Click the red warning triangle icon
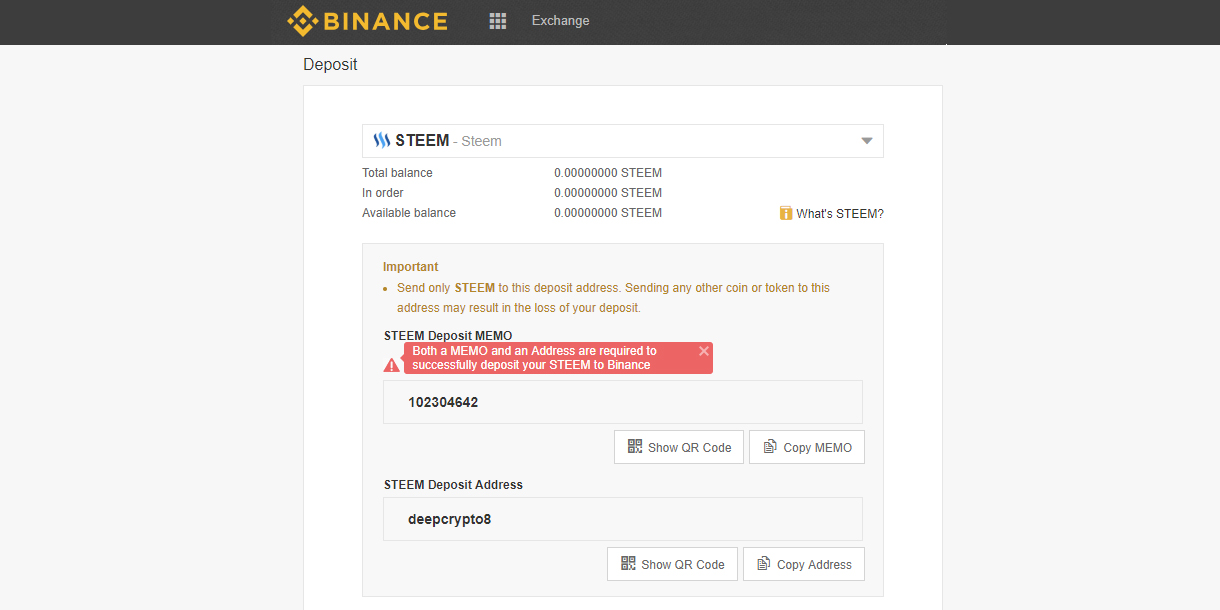 click(x=392, y=365)
